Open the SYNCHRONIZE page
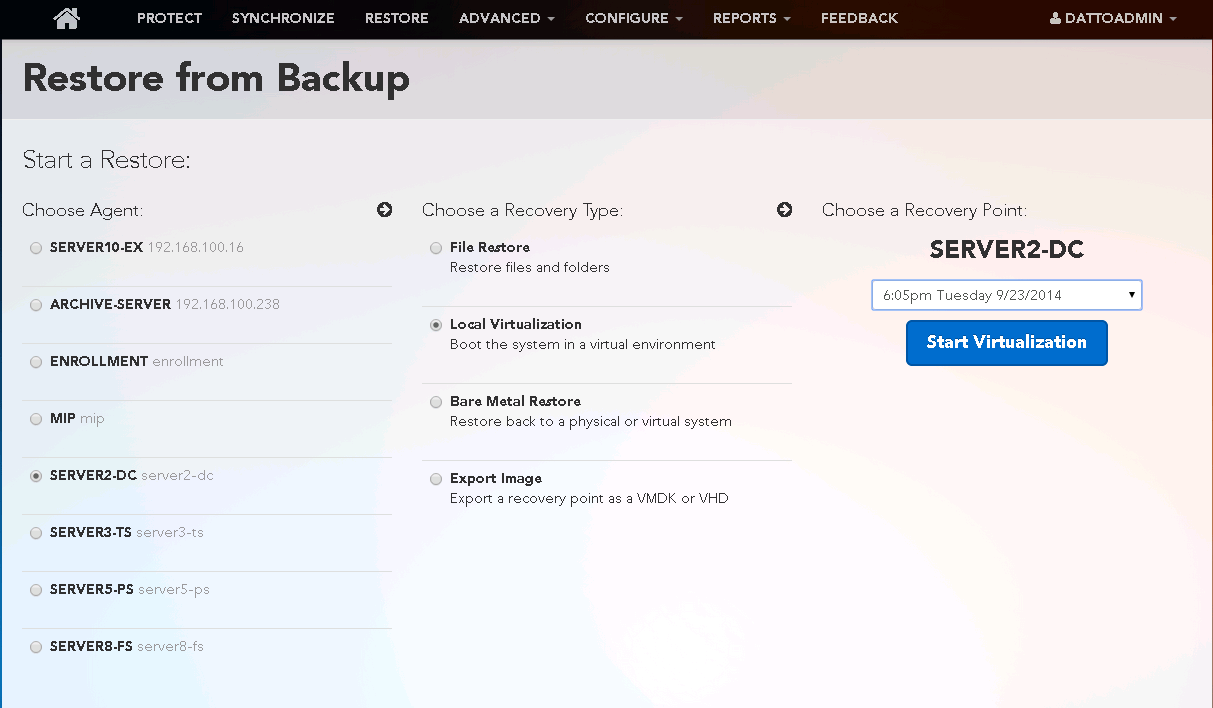Image resolution: width=1213 pixels, height=708 pixels. point(283,18)
